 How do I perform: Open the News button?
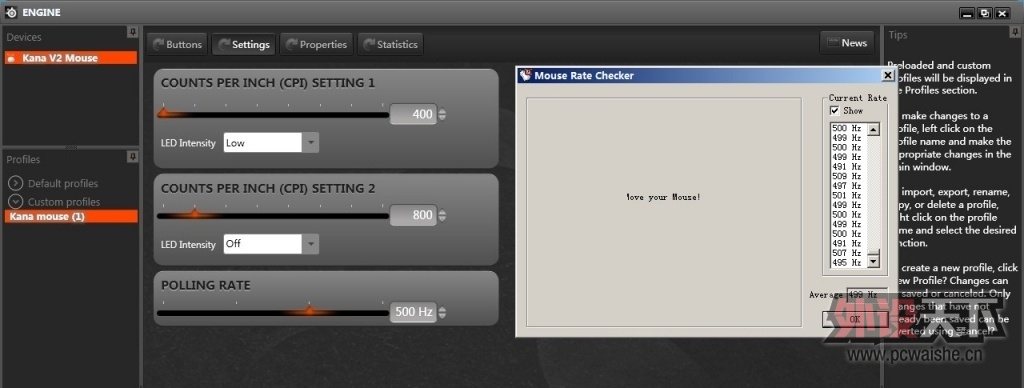(847, 42)
